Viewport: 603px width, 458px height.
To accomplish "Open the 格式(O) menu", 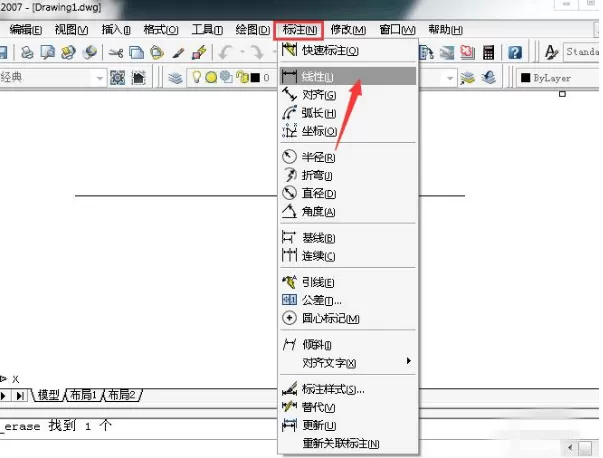I will [161, 30].
